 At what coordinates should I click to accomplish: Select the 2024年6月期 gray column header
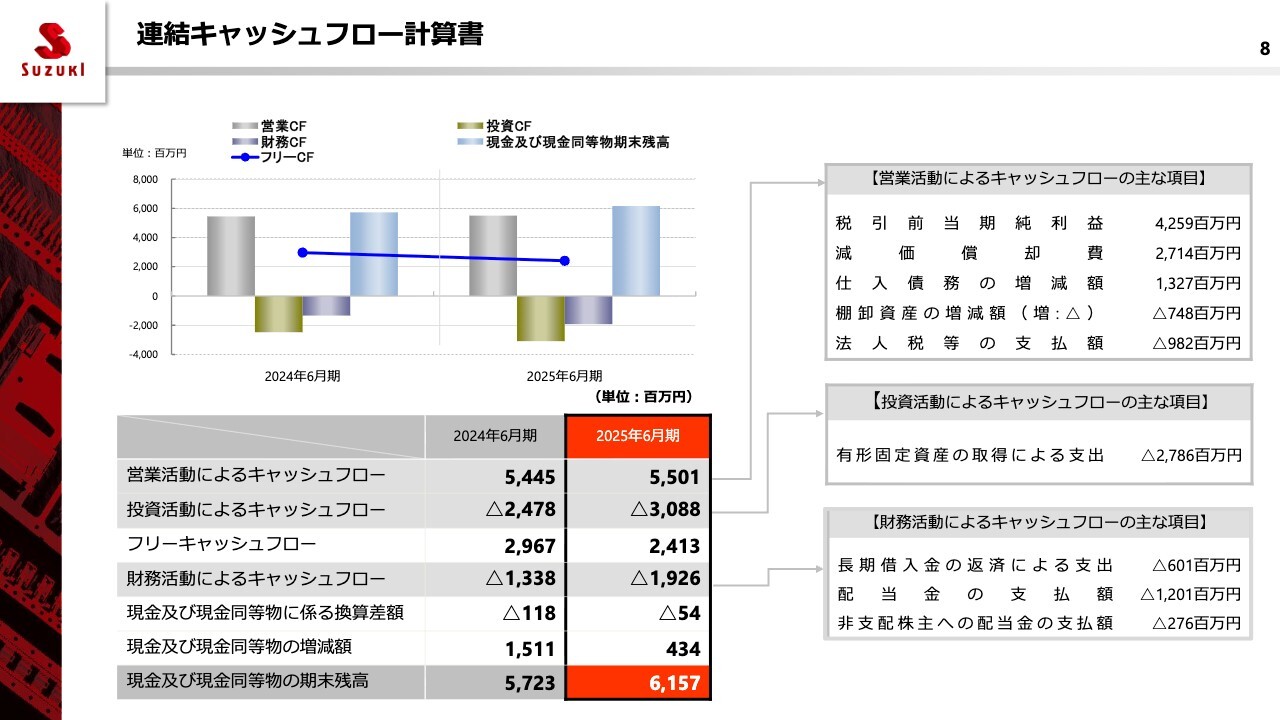tap(495, 436)
